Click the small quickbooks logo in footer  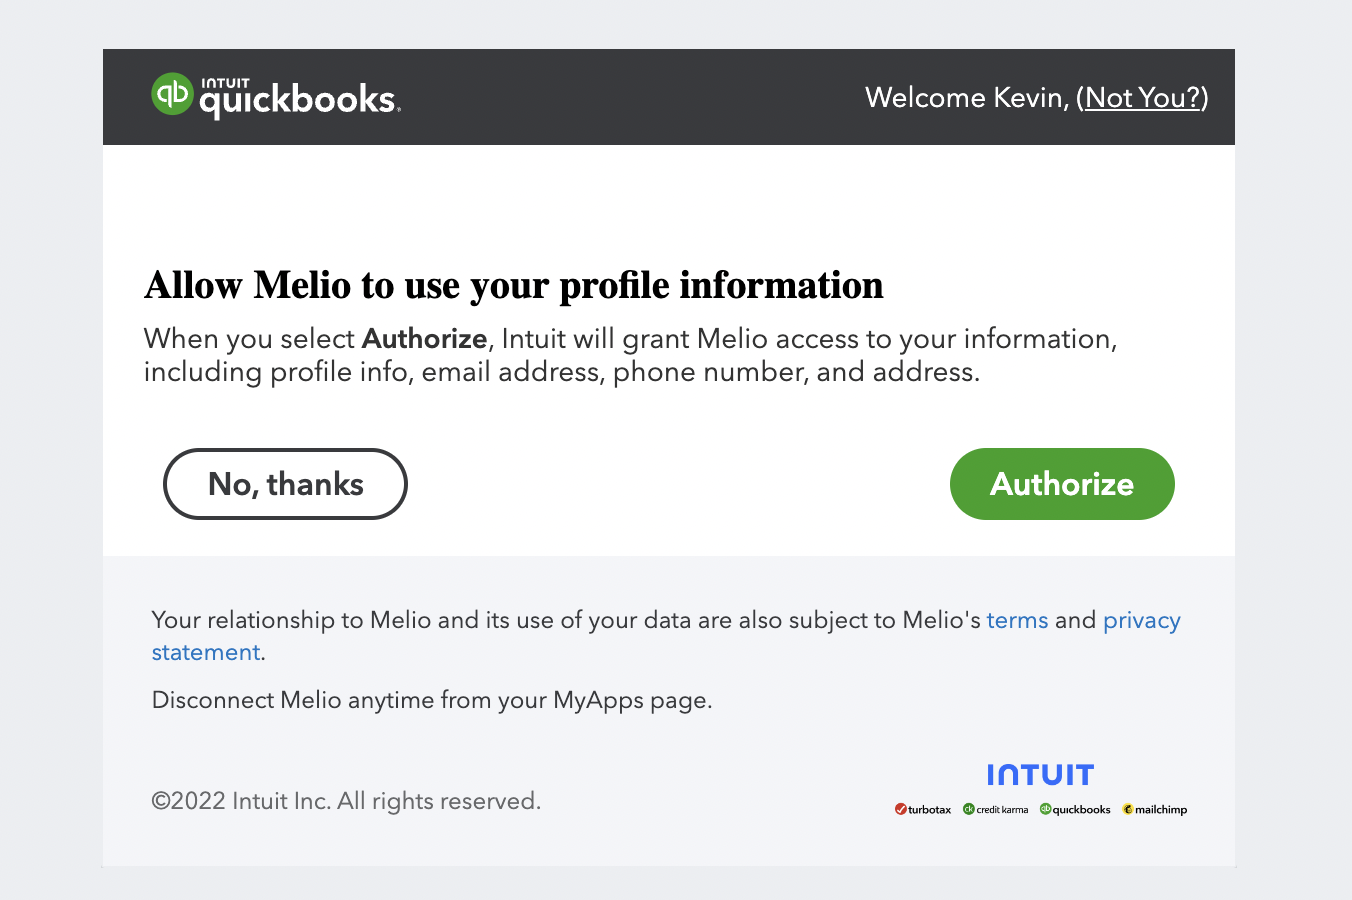click(x=1075, y=810)
